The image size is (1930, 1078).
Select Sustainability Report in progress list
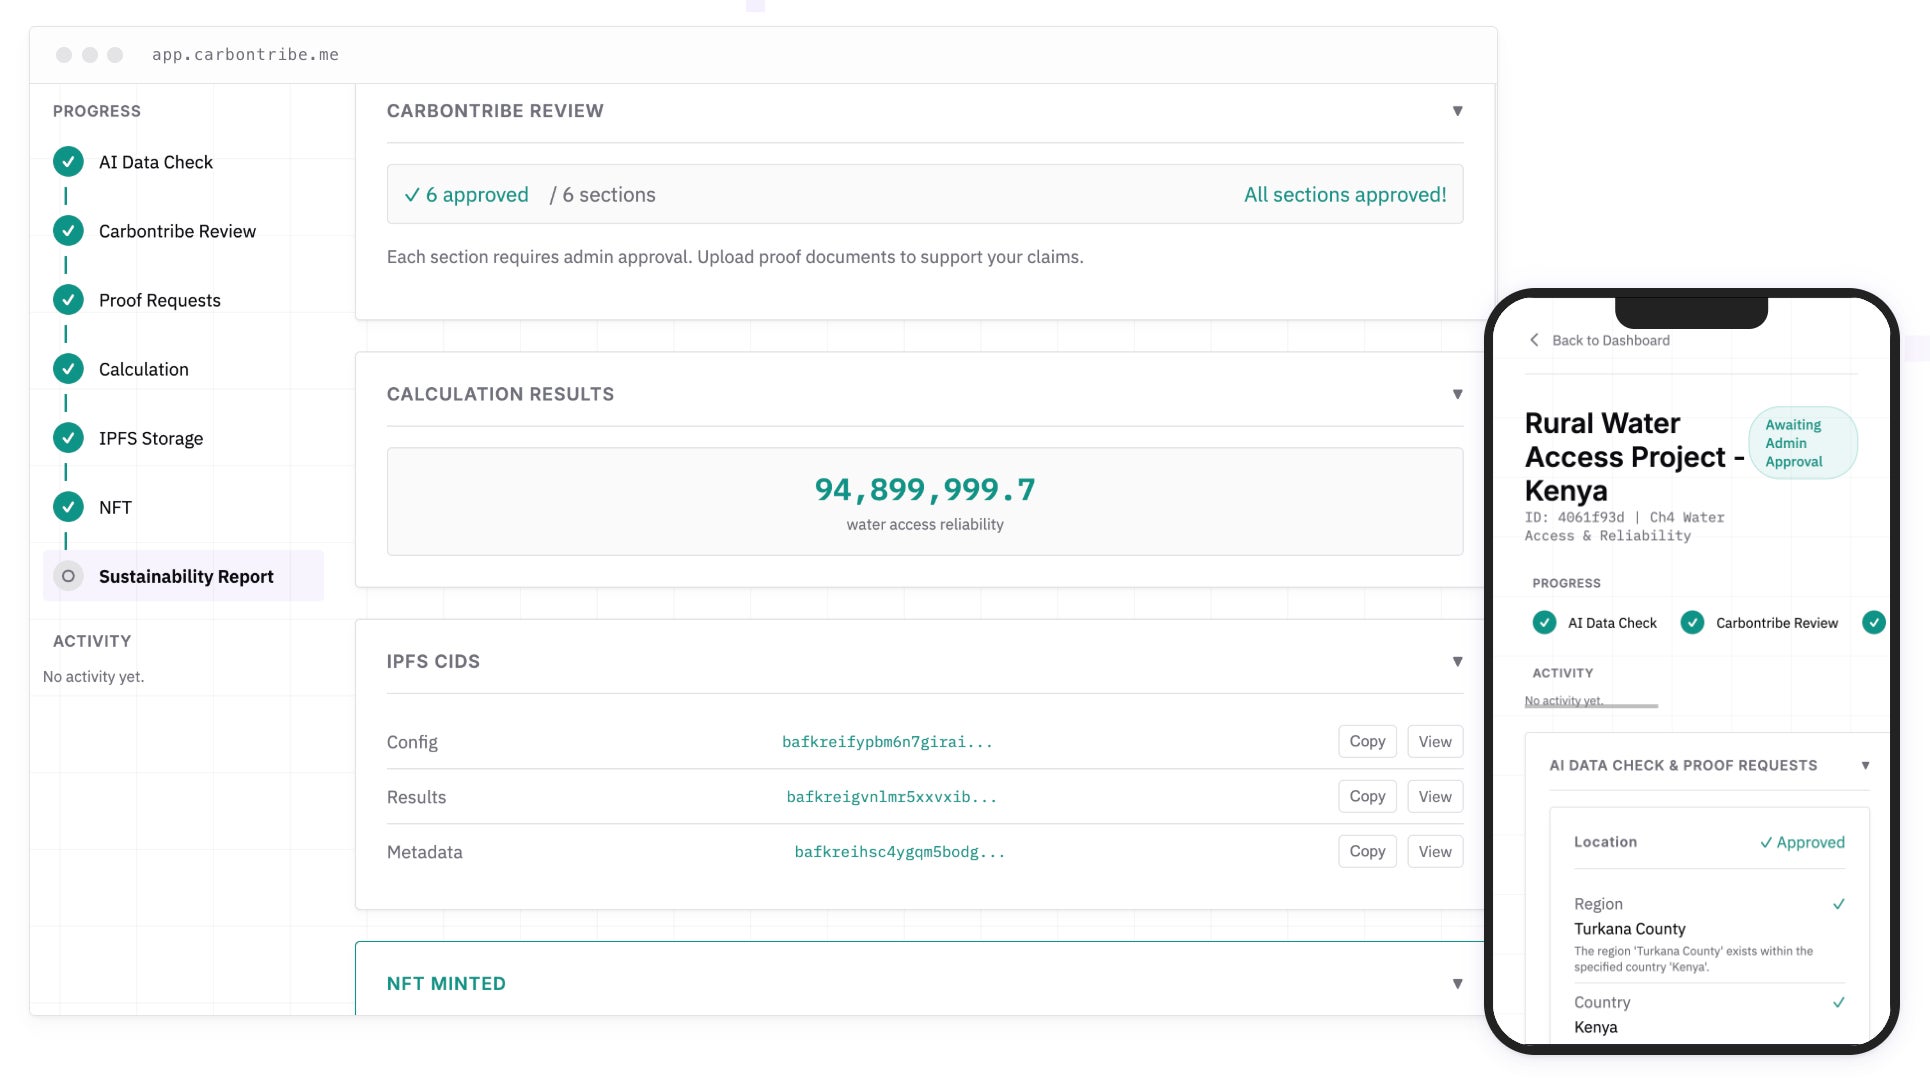[183, 576]
